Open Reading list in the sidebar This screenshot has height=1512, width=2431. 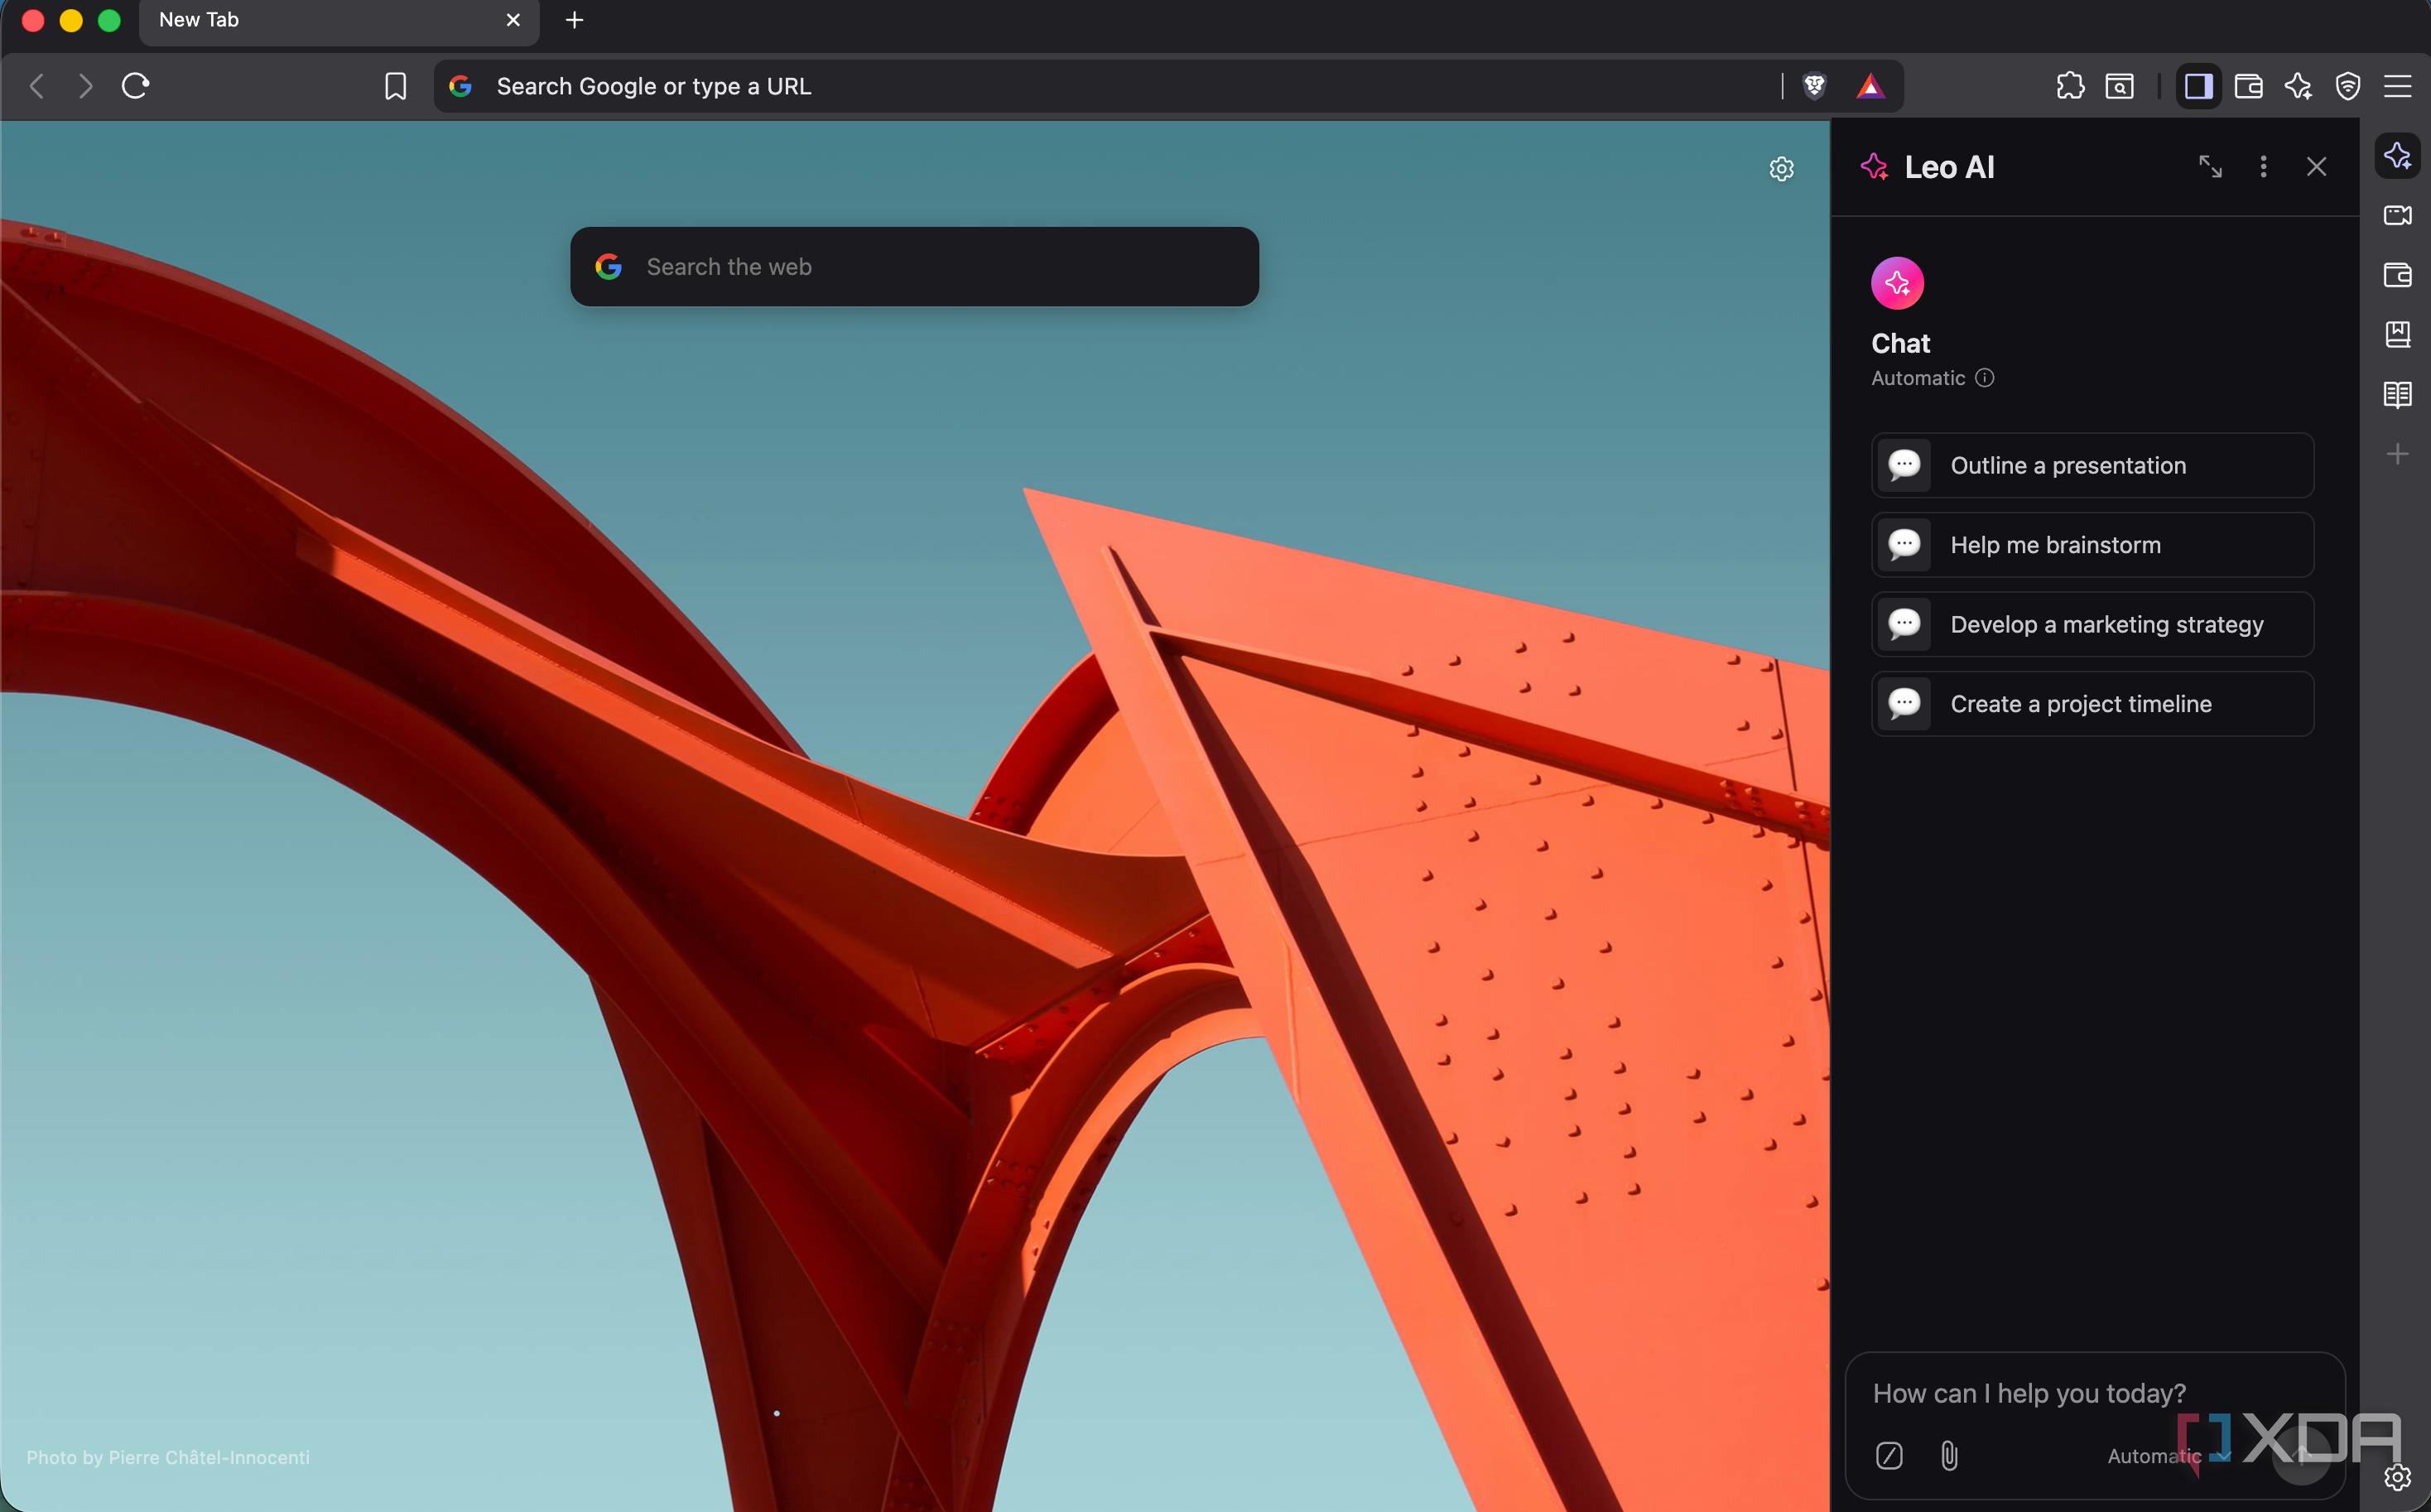point(2397,394)
